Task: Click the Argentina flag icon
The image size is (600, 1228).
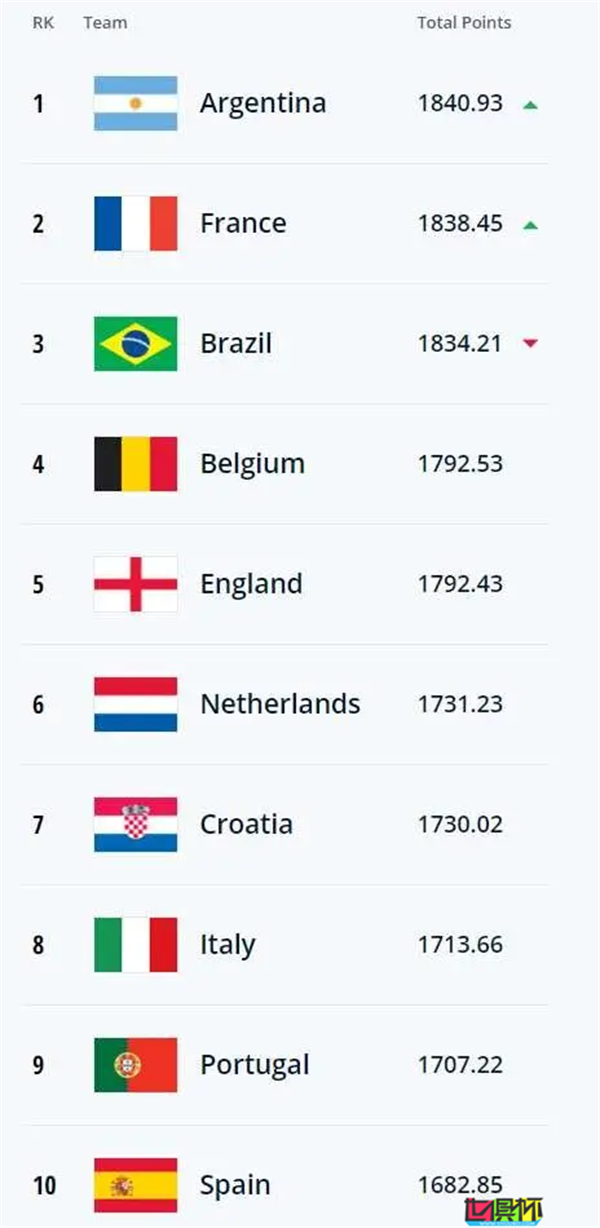Action: [x=136, y=103]
